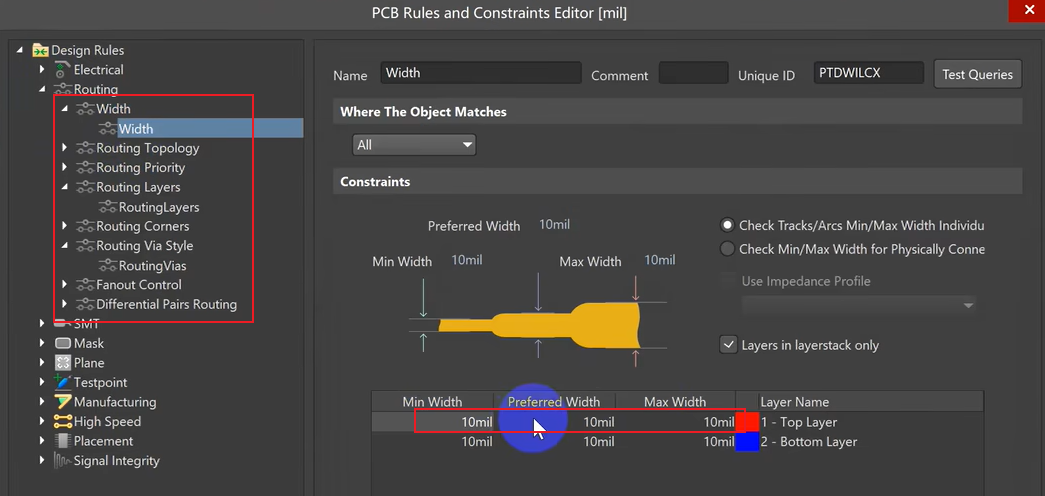The width and height of the screenshot is (1045, 496).
Task: Click the Comment input field
Action: click(693, 73)
